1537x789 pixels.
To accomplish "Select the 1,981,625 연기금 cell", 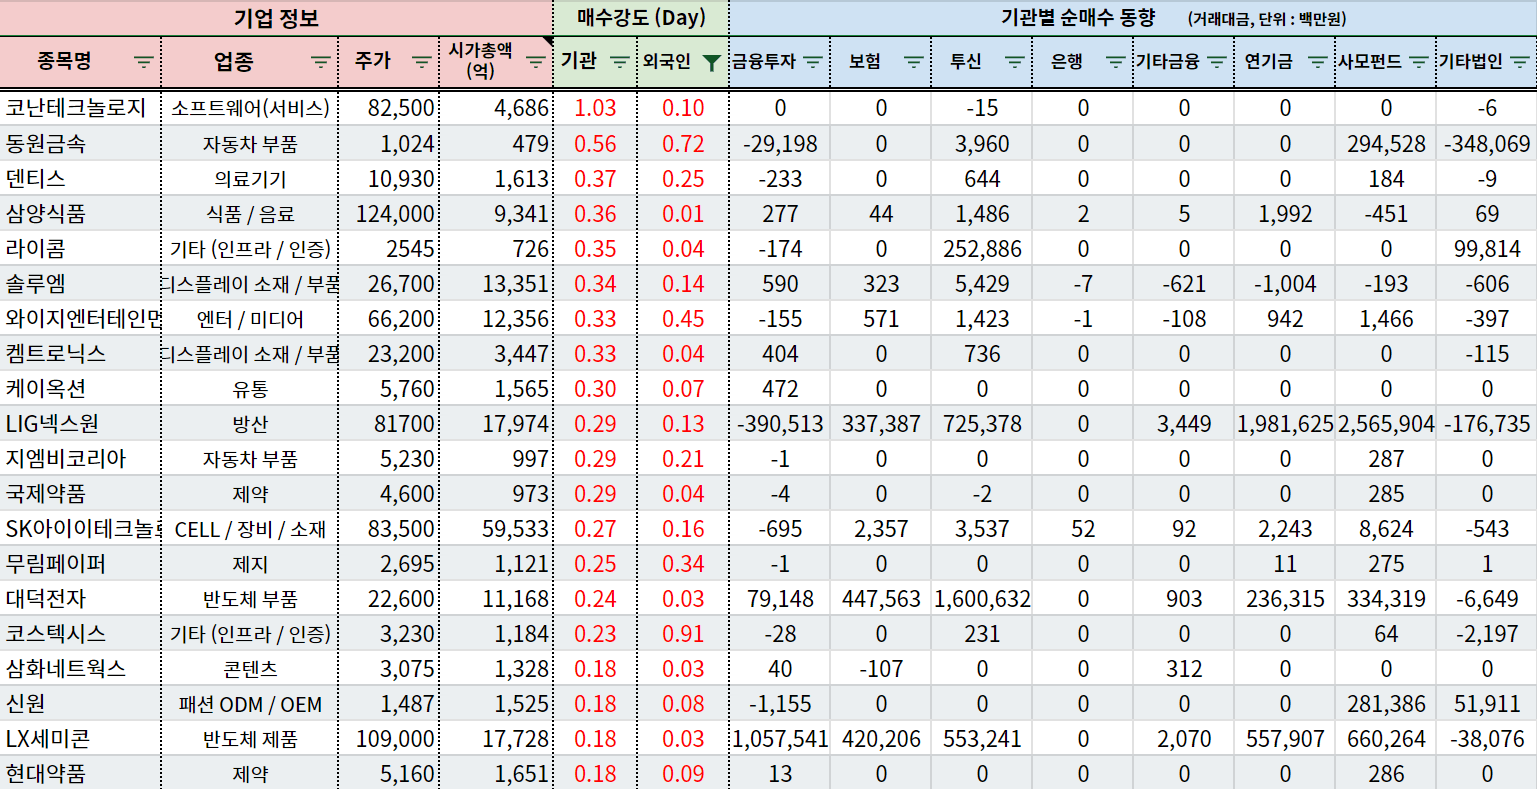I will (1285, 423).
